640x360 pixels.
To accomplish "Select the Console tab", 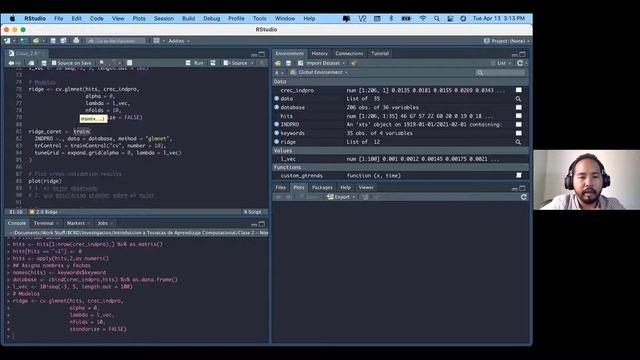I will 17,223.
